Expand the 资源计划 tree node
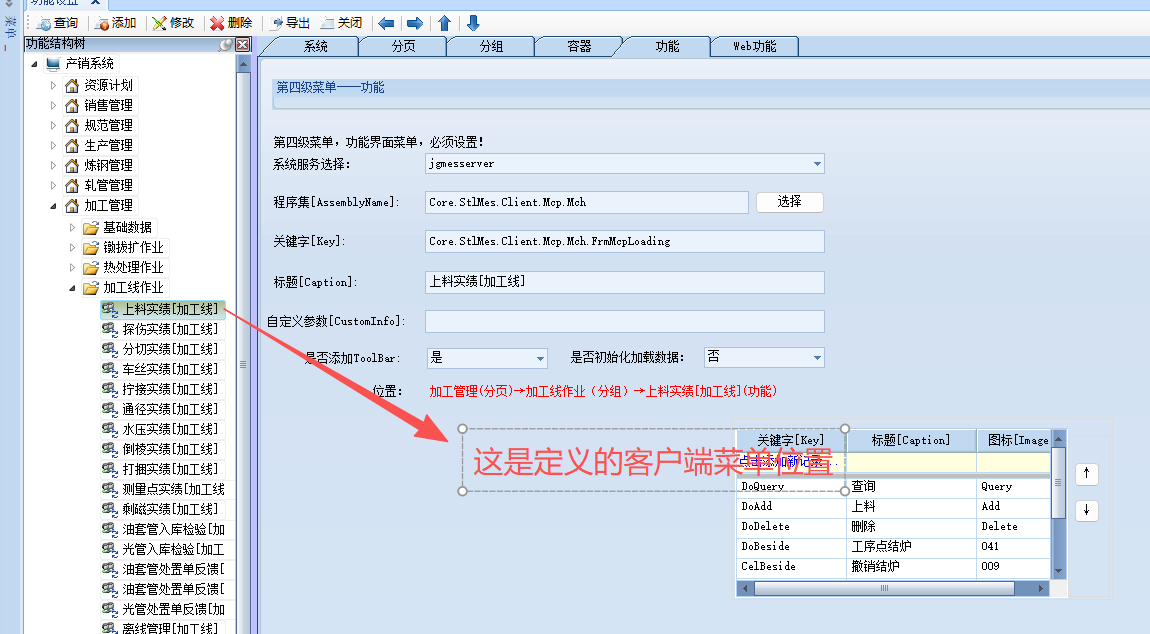Screen dimensions: 1150x634 point(54,86)
